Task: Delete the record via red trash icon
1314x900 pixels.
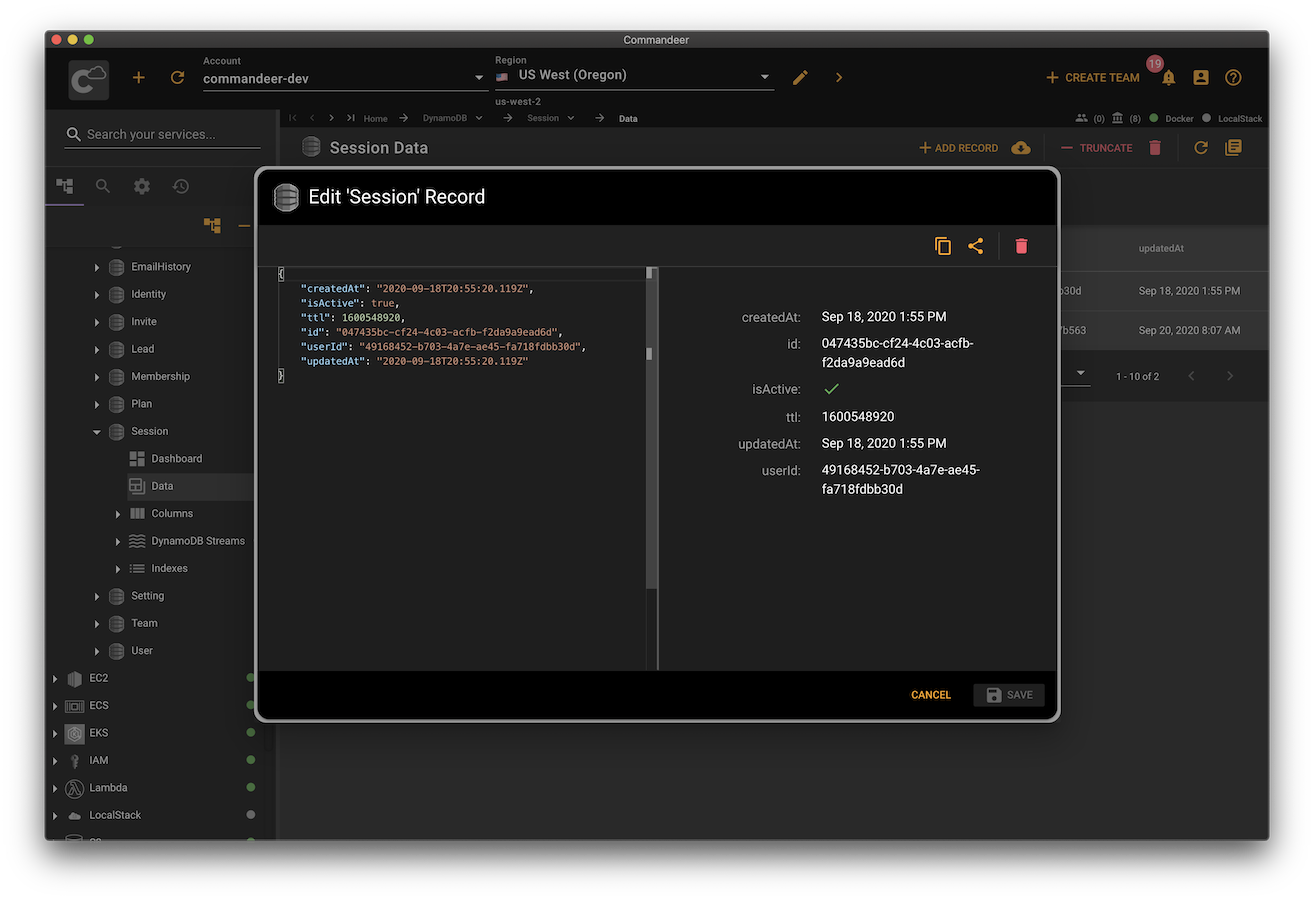Action: pos(1021,246)
